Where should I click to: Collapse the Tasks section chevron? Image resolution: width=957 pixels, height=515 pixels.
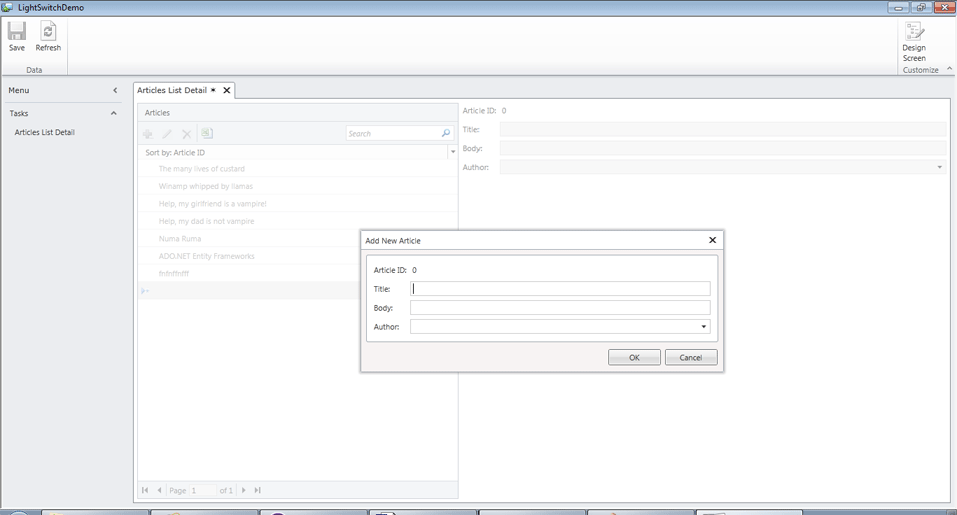[x=114, y=113]
